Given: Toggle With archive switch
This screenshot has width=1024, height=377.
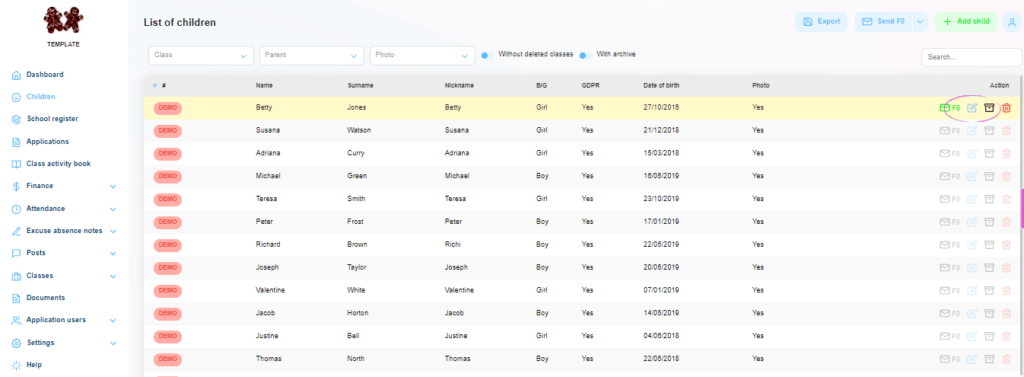Looking at the screenshot, I should coord(586,56).
